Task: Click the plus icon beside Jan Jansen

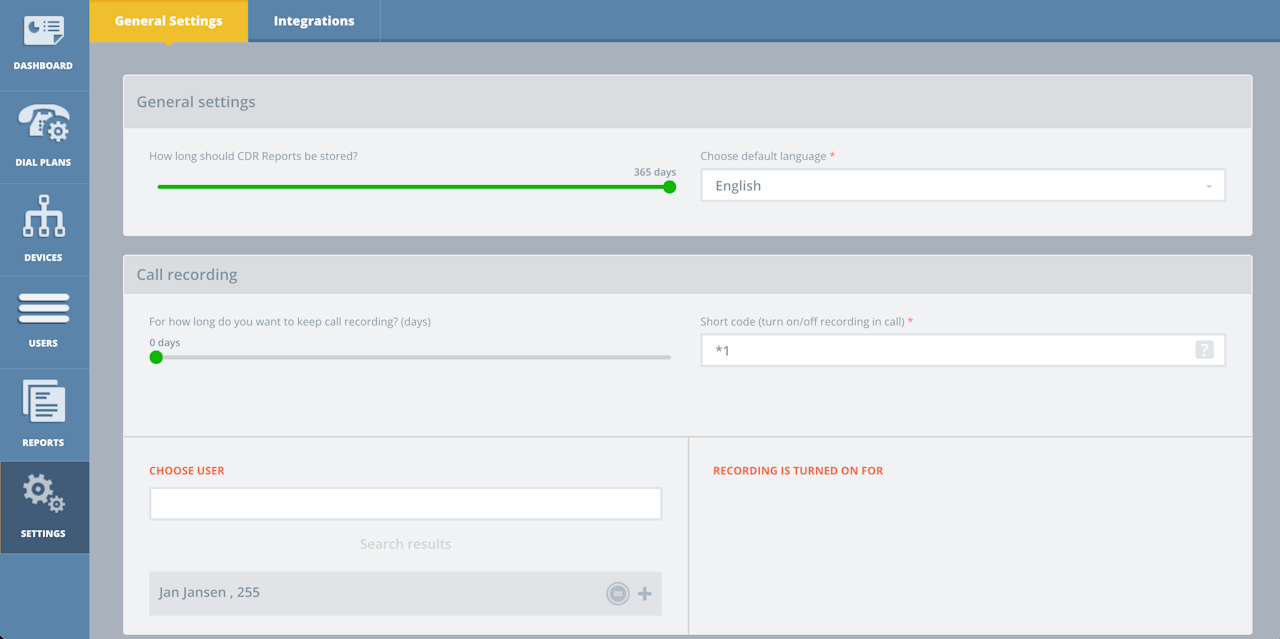Action: coord(645,594)
